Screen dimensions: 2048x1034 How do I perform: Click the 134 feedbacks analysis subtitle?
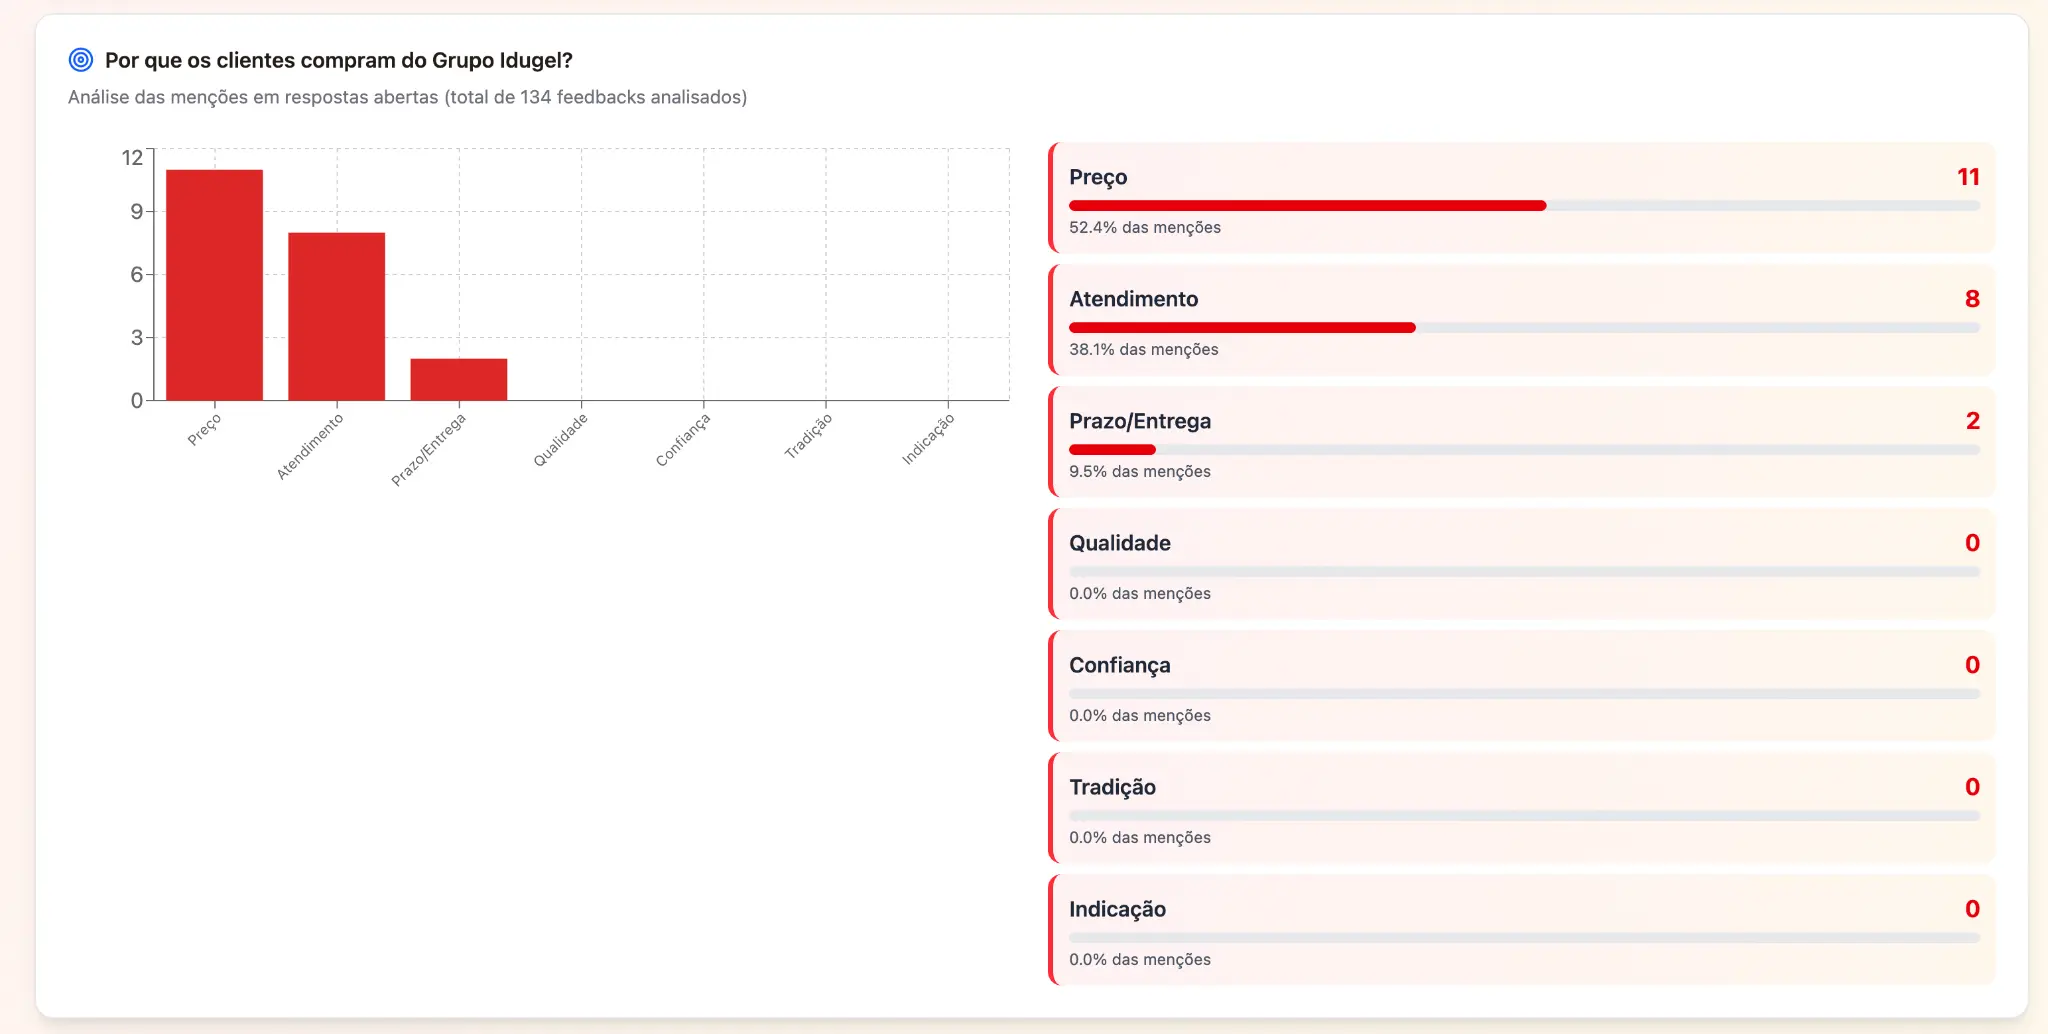407,97
